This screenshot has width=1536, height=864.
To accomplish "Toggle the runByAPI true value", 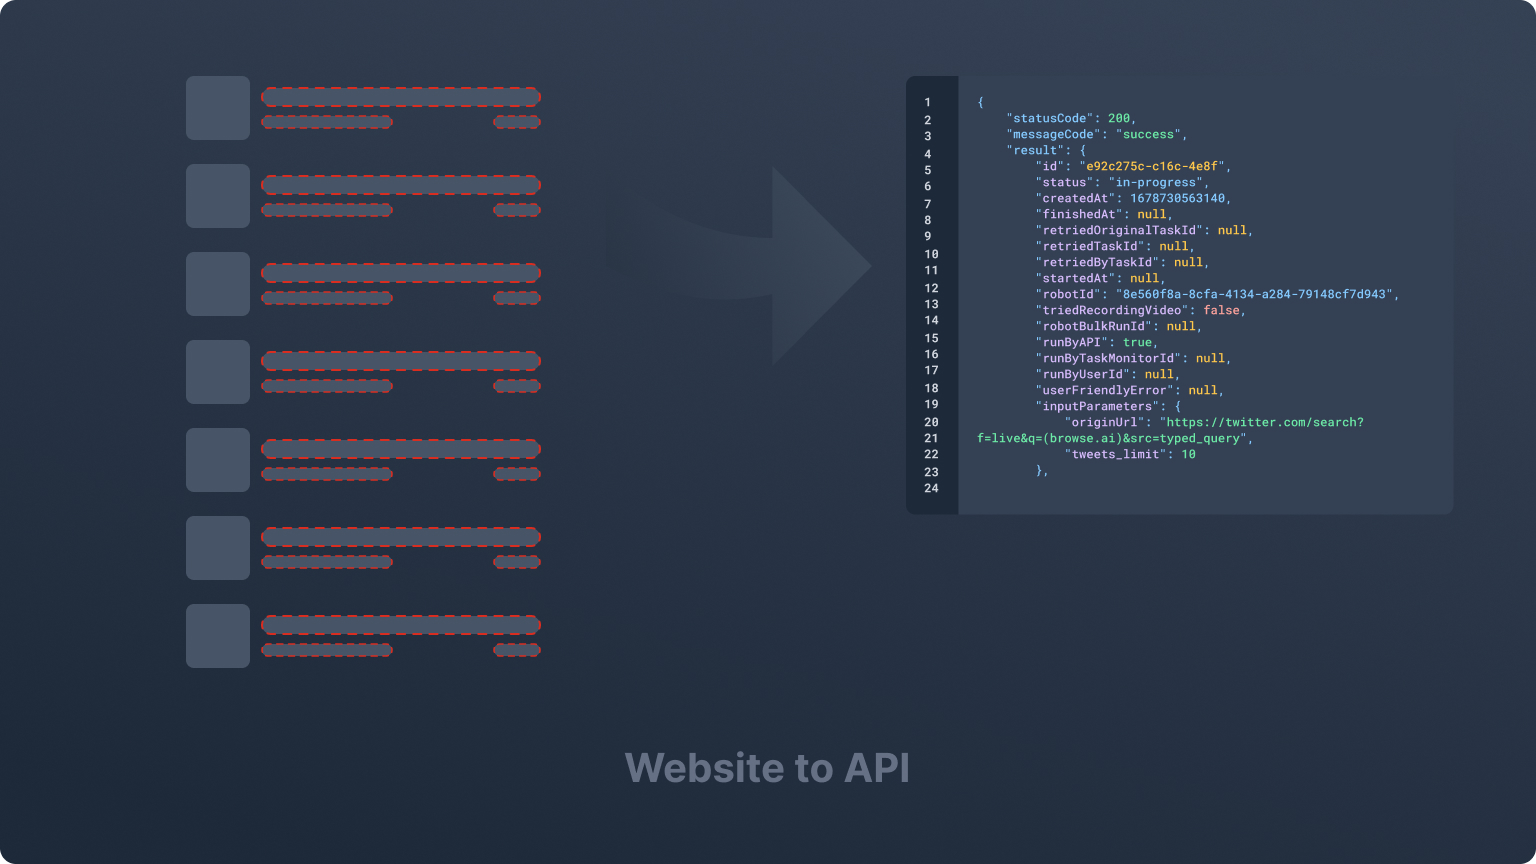I will tap(1140, 342).
